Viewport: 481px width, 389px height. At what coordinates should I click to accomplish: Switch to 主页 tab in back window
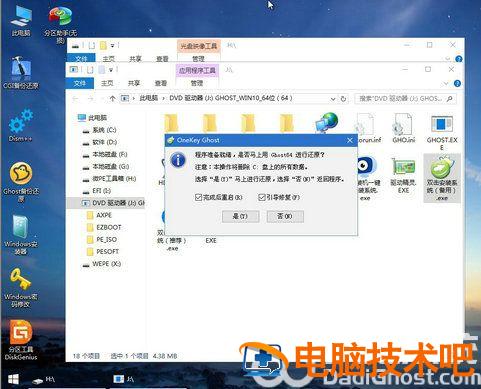(x=109, y=59)
